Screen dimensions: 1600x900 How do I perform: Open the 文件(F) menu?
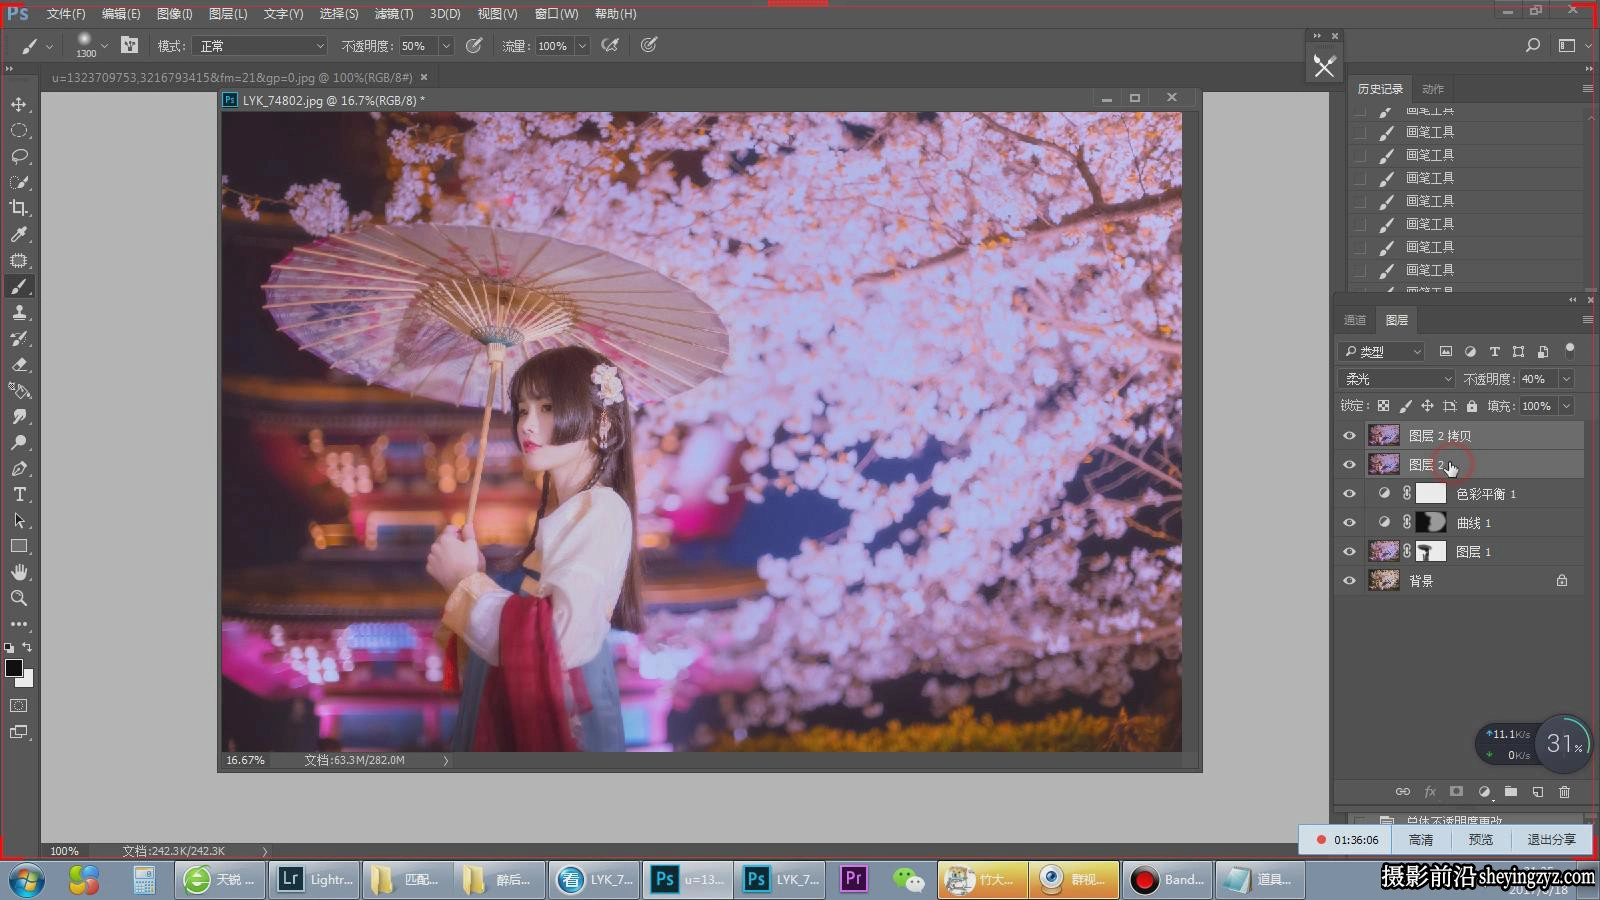click(x=66, y=14)
